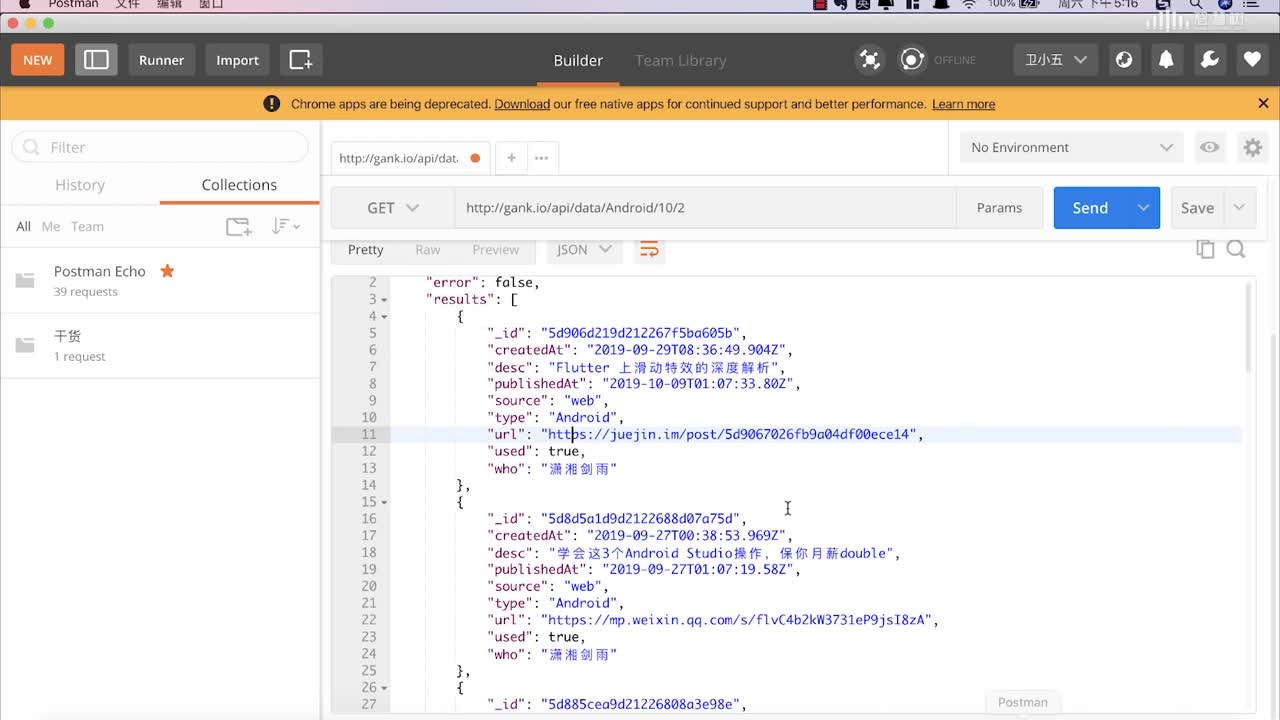Image resolution: width=1280 pixels, height=720 pixels.
Task: Collapse the results array on line 3
Action: point(385,300)
